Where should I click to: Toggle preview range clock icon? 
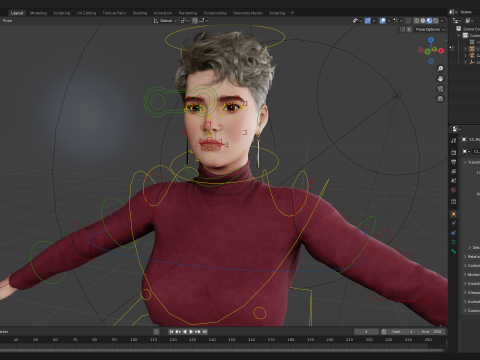(x=384, y=332)
